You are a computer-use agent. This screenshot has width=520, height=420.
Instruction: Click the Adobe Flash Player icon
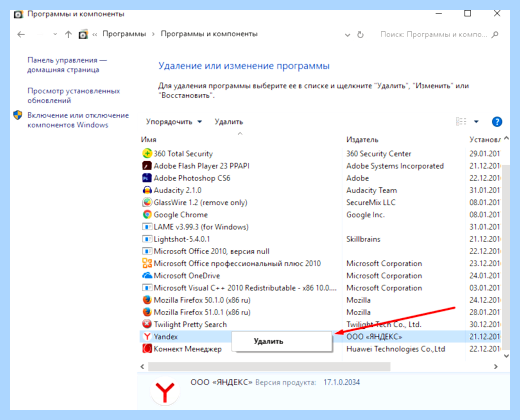[147, 166]
